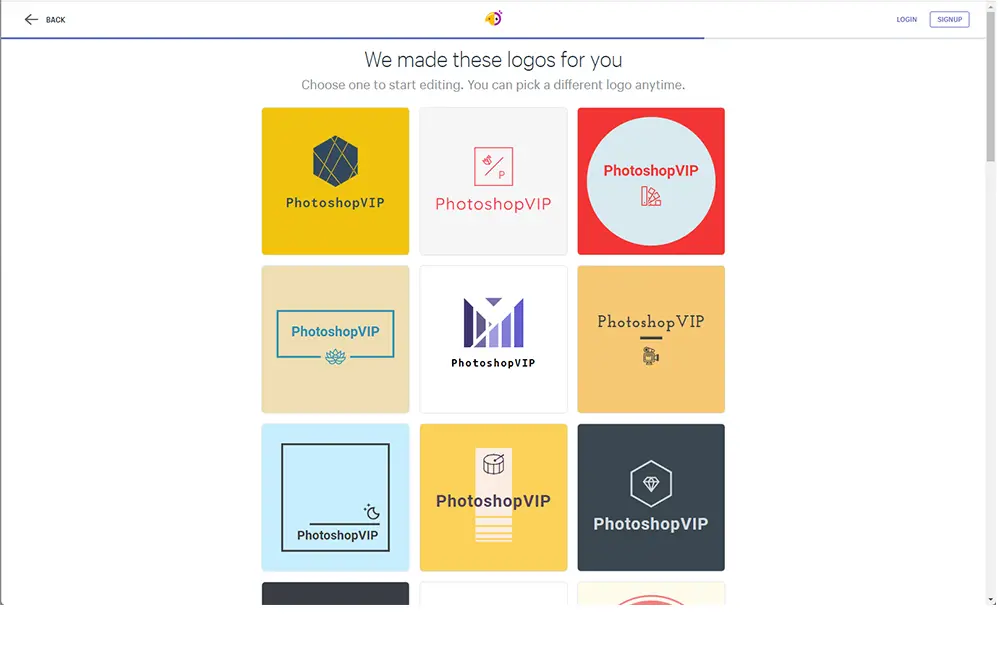Click the red square brush icon
The width and height of the screenshot is (1000, 658).
tap(494, 166)
